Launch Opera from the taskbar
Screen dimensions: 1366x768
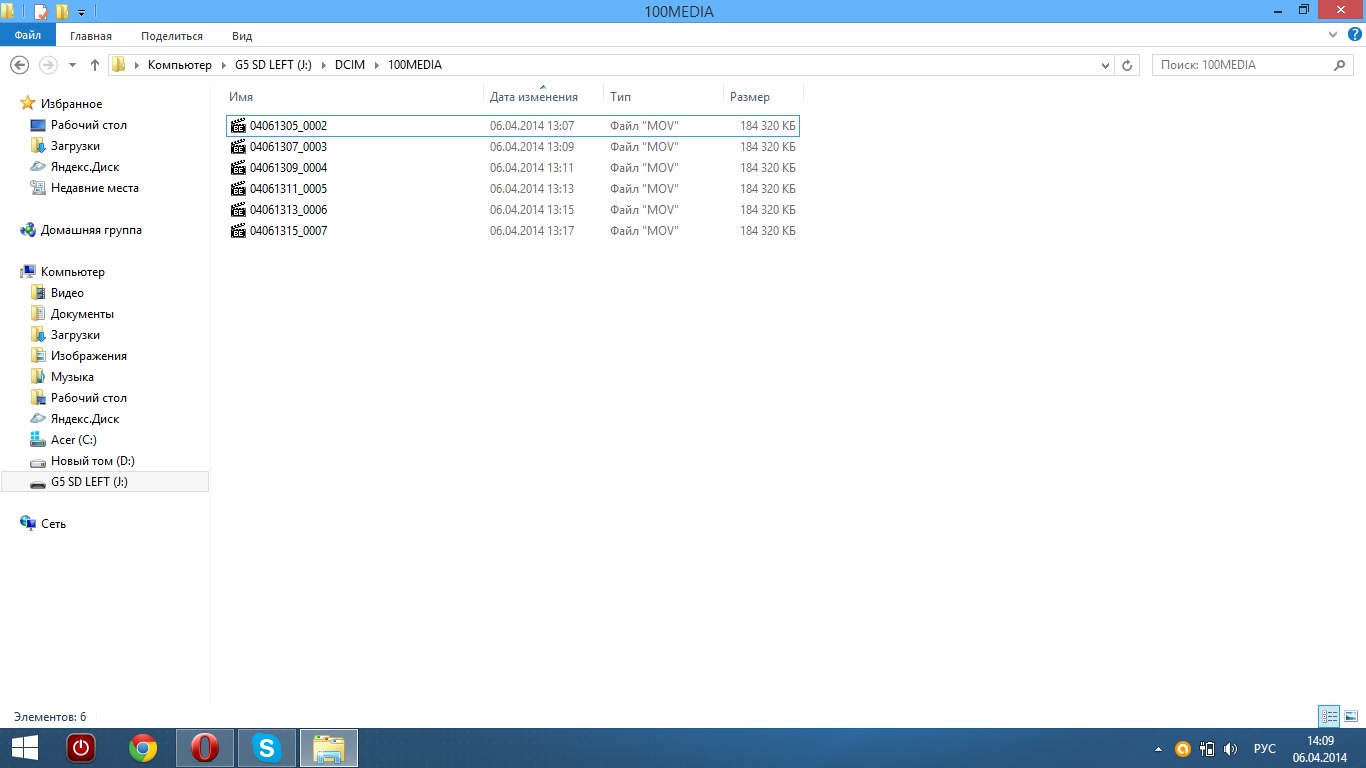[205, 748]
